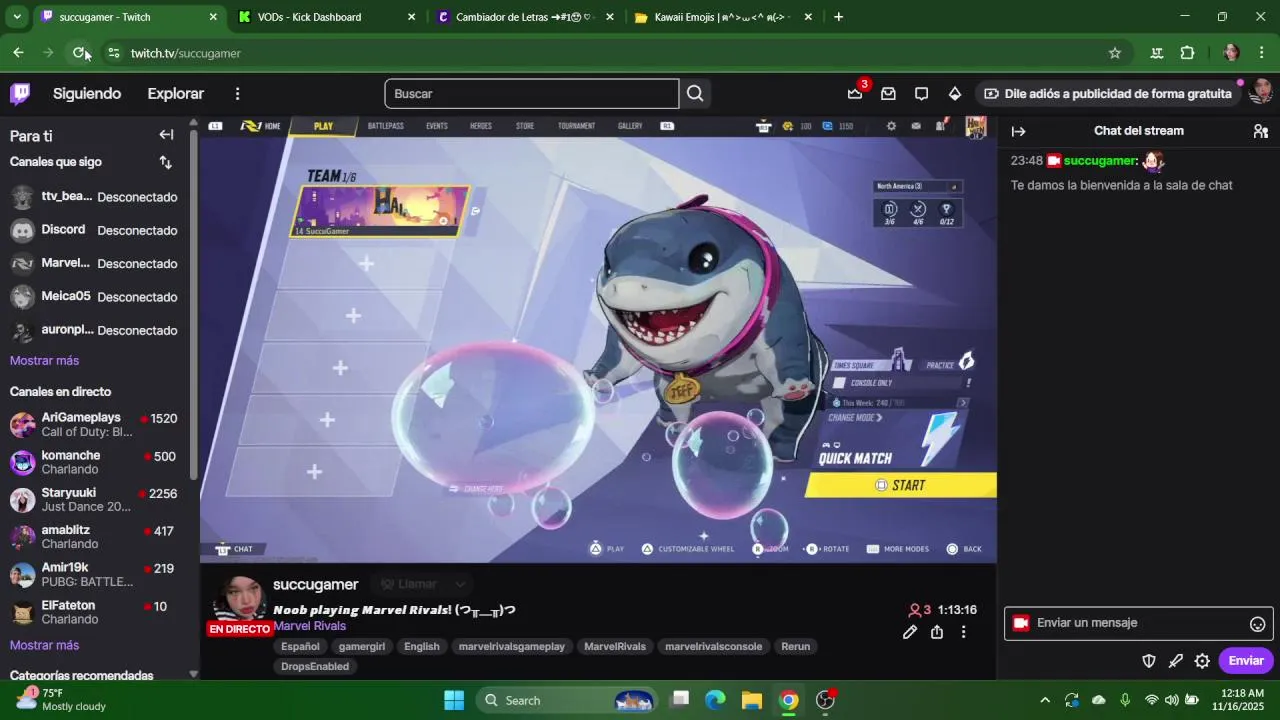Open File Explorer in the taskbar
This screenshot has width=1280, height=720.
(x=751, y=700)
